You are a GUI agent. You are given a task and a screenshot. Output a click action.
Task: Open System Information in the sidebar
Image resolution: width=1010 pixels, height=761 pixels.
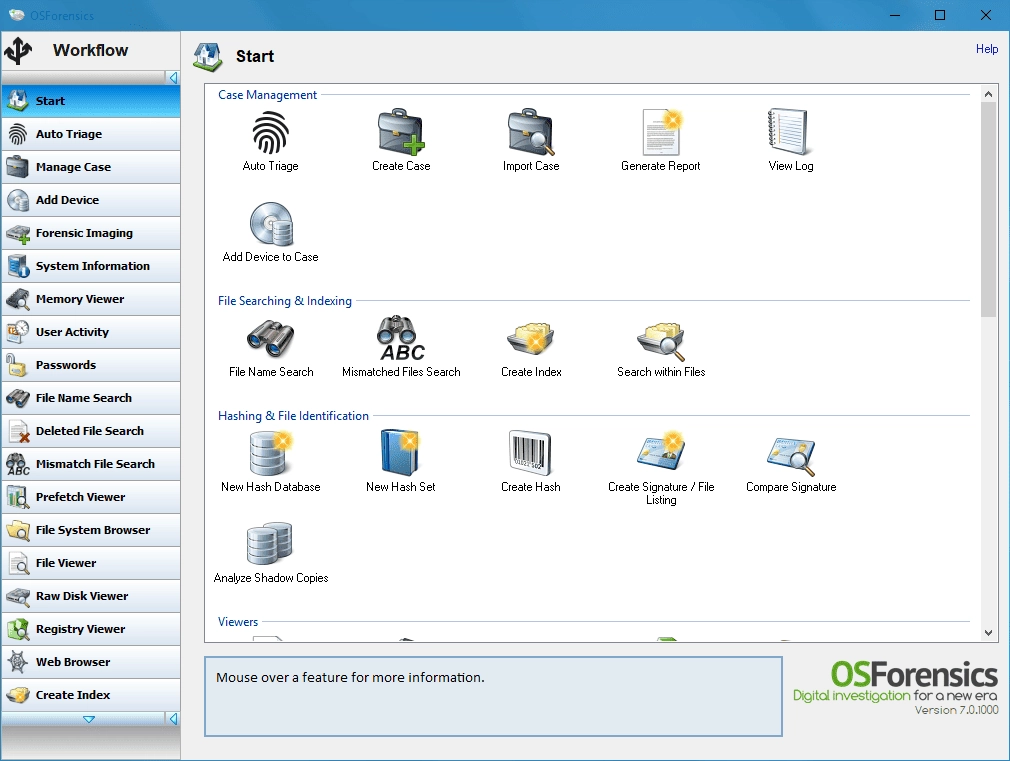[x=91, y=265]
